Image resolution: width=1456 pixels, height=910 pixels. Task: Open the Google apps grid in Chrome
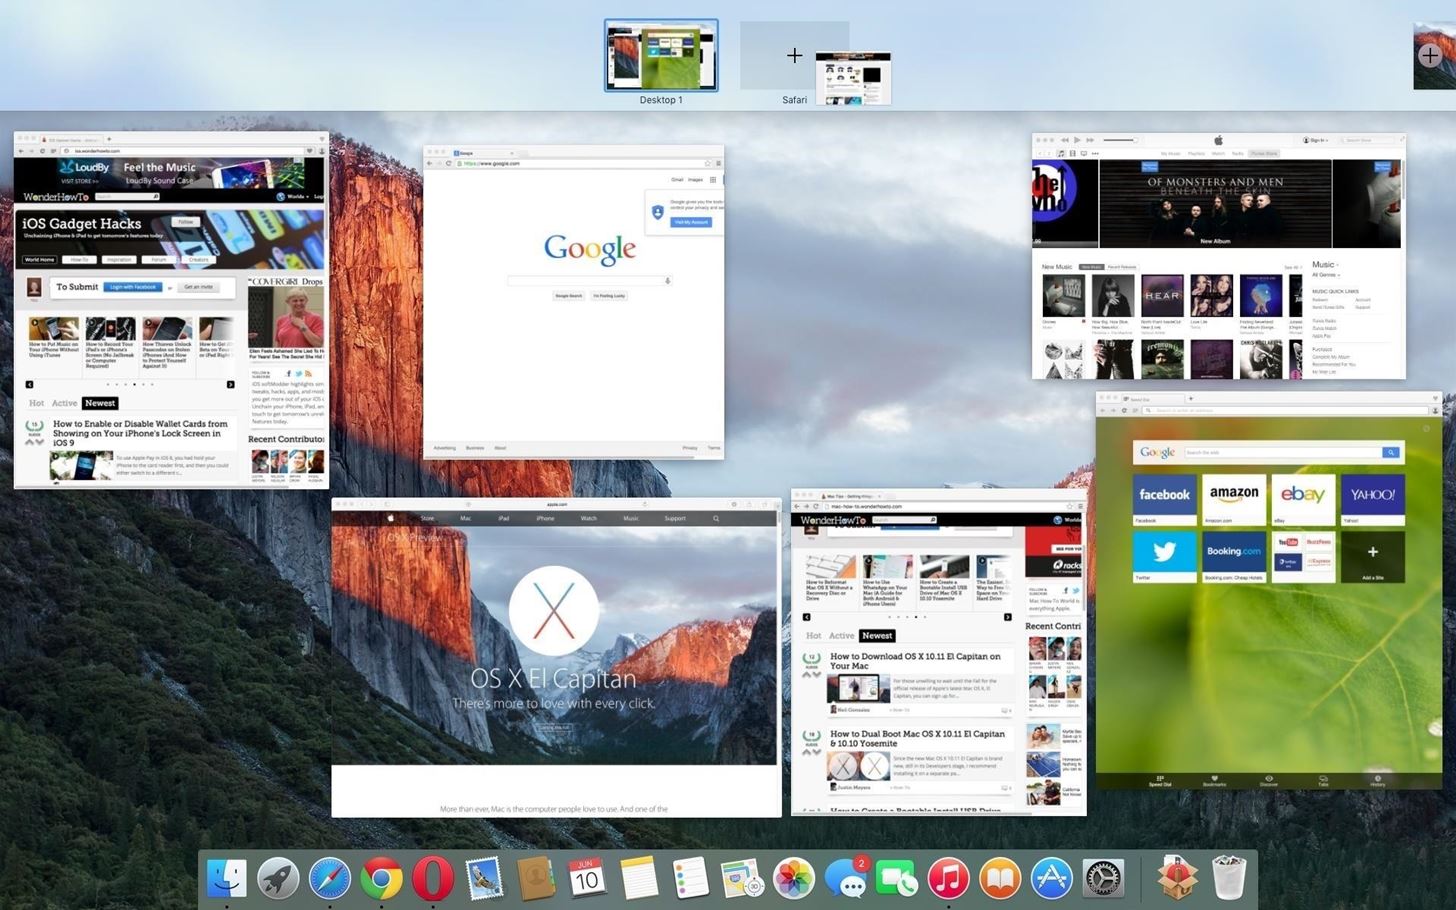[x=713, y=179]
